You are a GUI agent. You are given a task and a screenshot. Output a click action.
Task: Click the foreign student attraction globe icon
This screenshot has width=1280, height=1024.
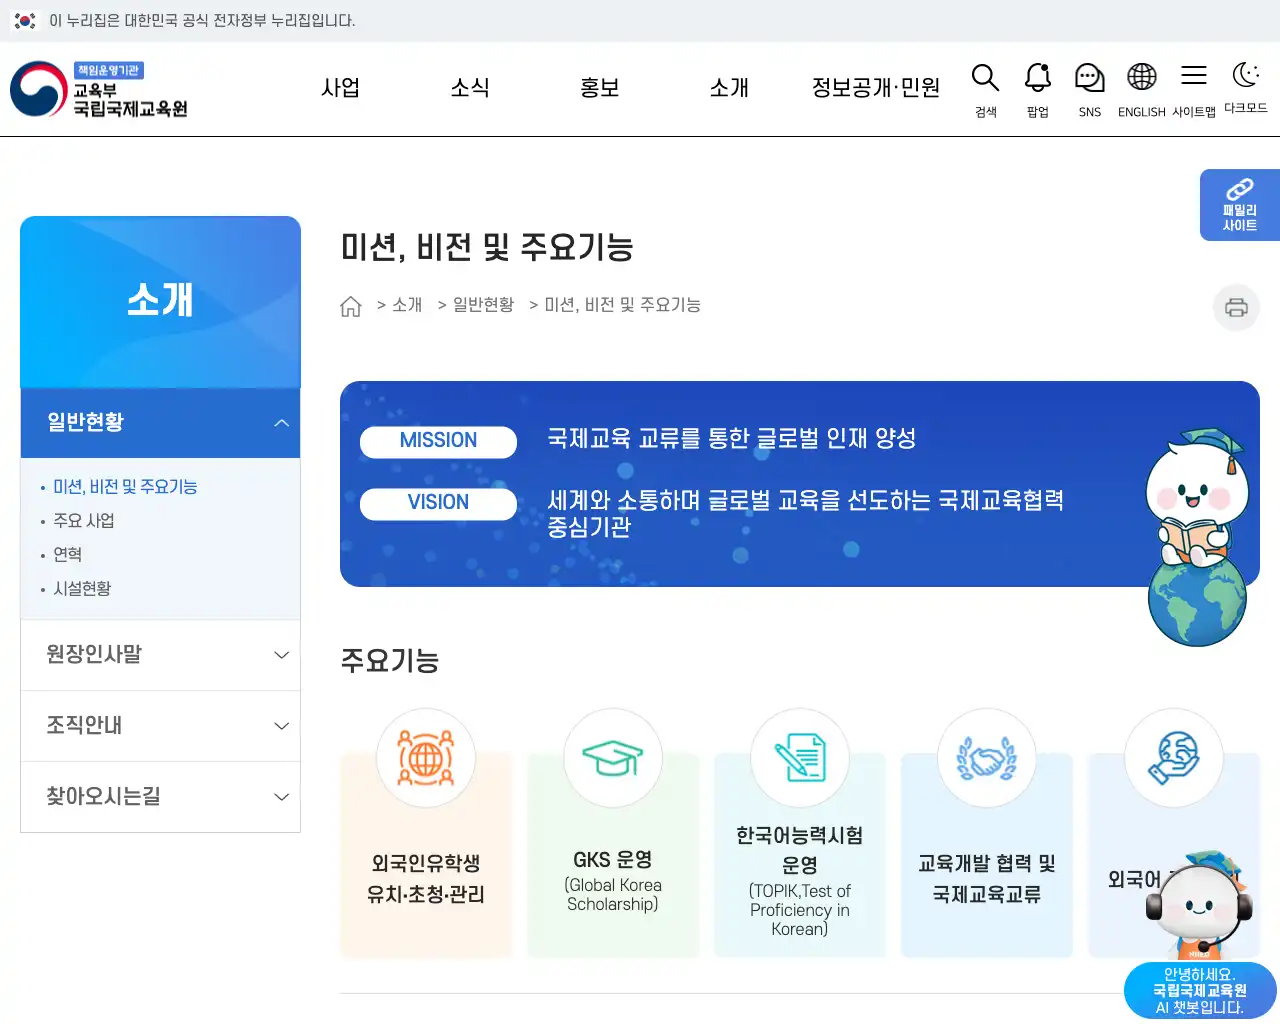(426, 757)
